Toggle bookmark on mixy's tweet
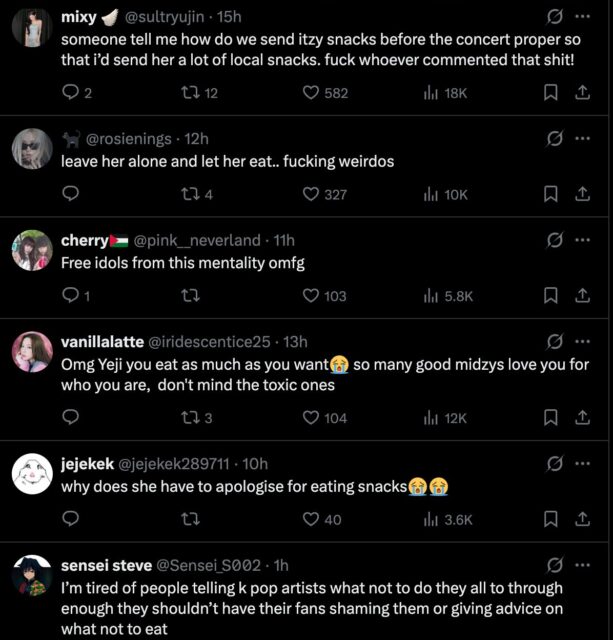 (550, 92)
